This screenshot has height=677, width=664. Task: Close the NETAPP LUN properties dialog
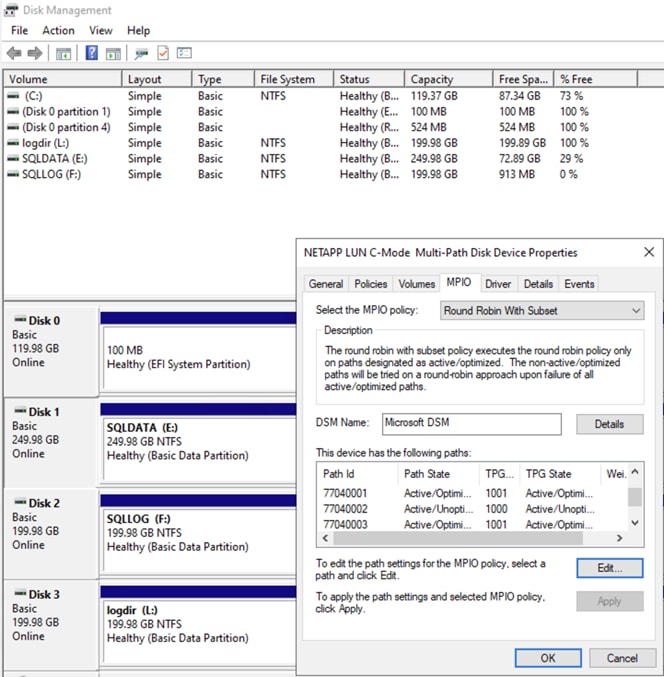(648, 252)
